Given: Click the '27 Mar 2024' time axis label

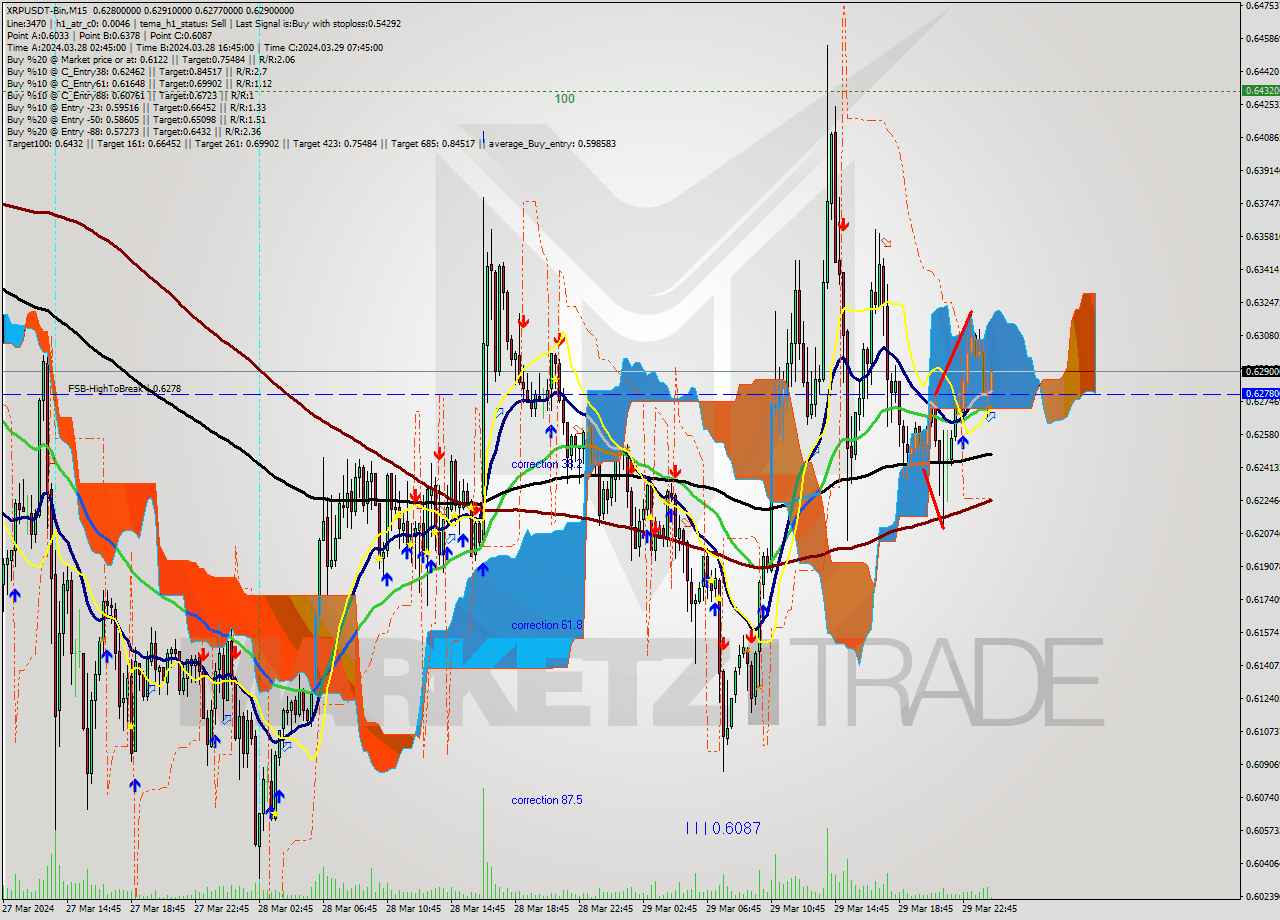Looking at the screenshot, I should click(x=30, y=909).
